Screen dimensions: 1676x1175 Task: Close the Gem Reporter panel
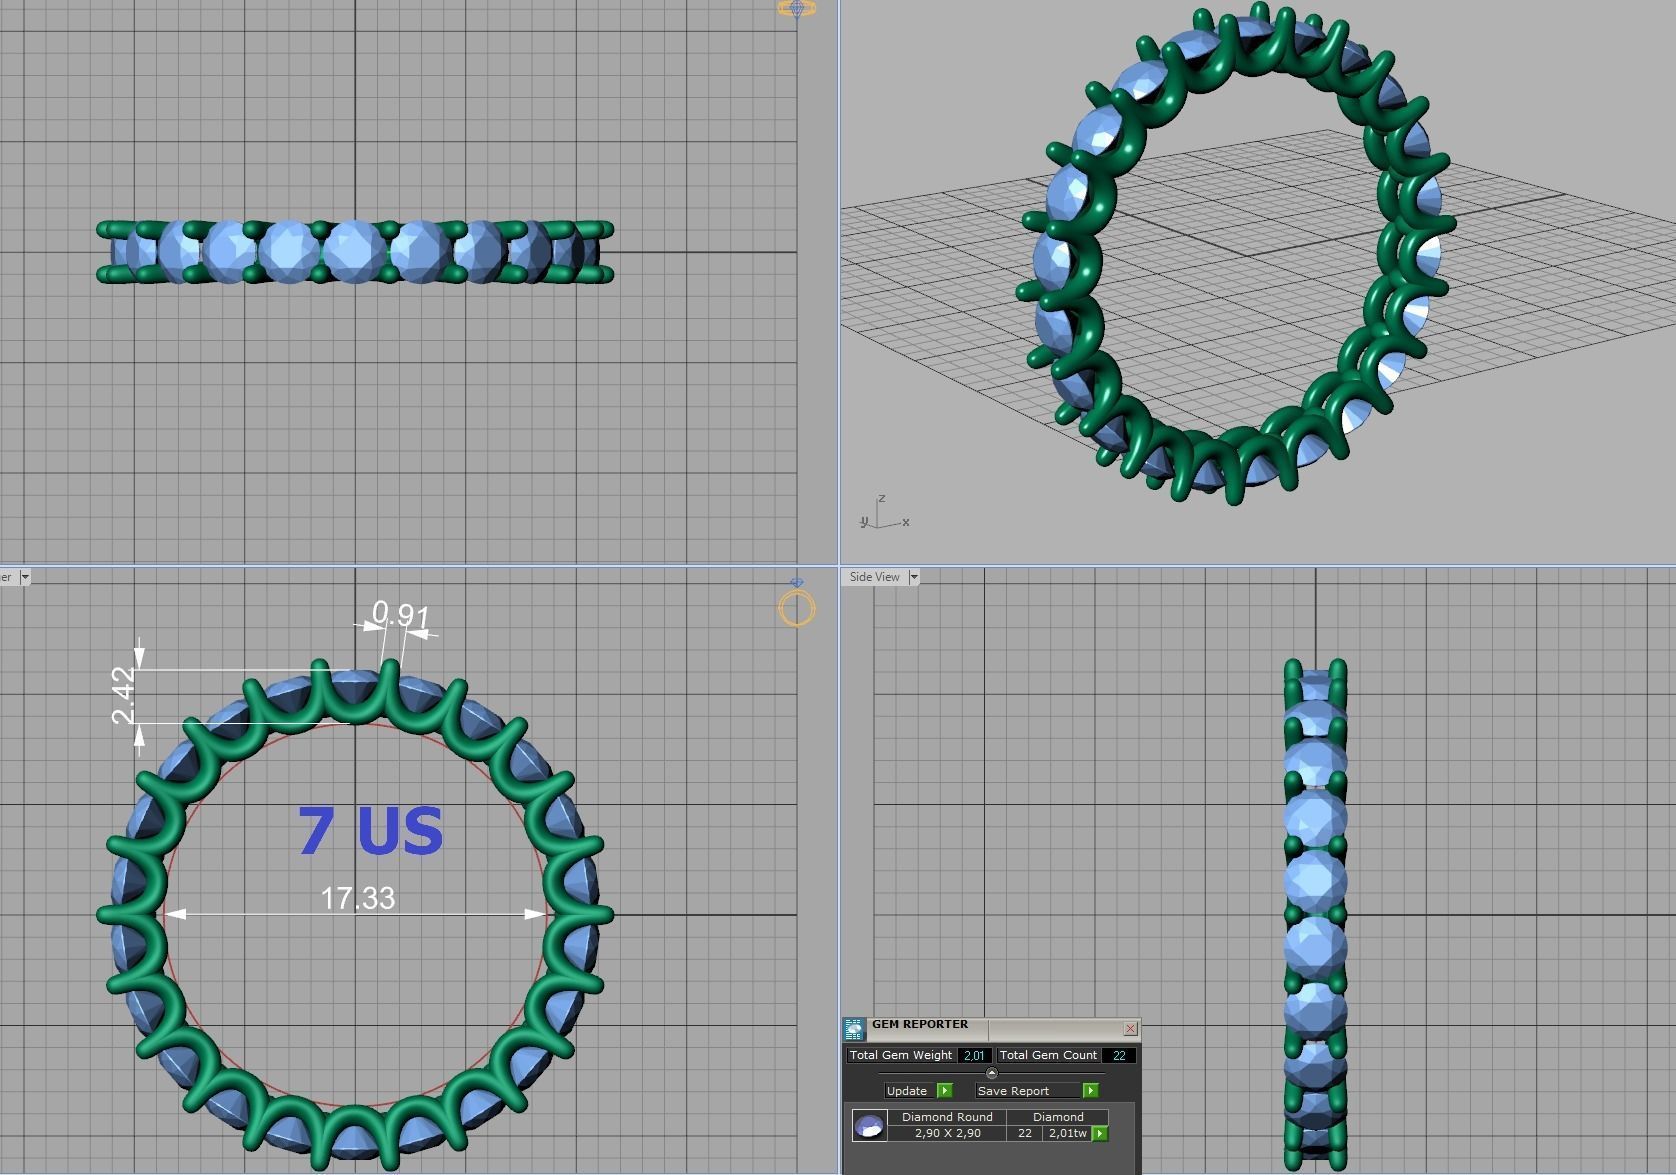(x=1130, y=1028)
